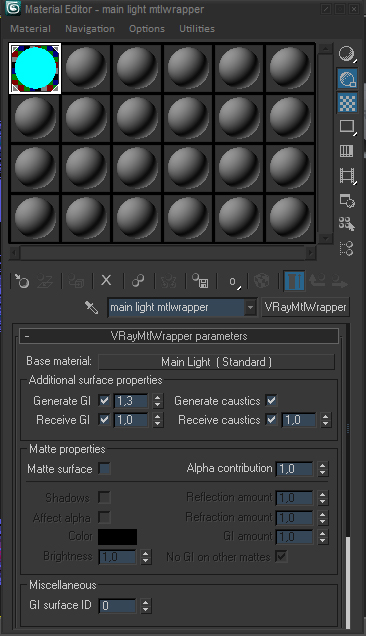Click the sample slots horizontal scrollbar left arrow
The image size is (366, 636).
coord(15,253)
